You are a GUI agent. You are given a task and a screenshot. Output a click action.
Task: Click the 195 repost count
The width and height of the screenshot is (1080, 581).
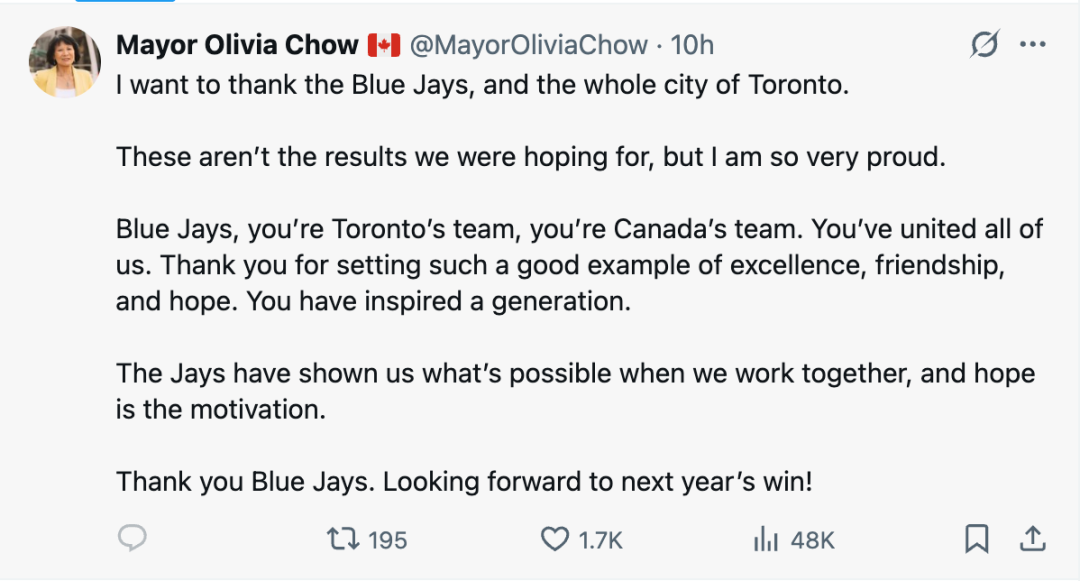387,540
